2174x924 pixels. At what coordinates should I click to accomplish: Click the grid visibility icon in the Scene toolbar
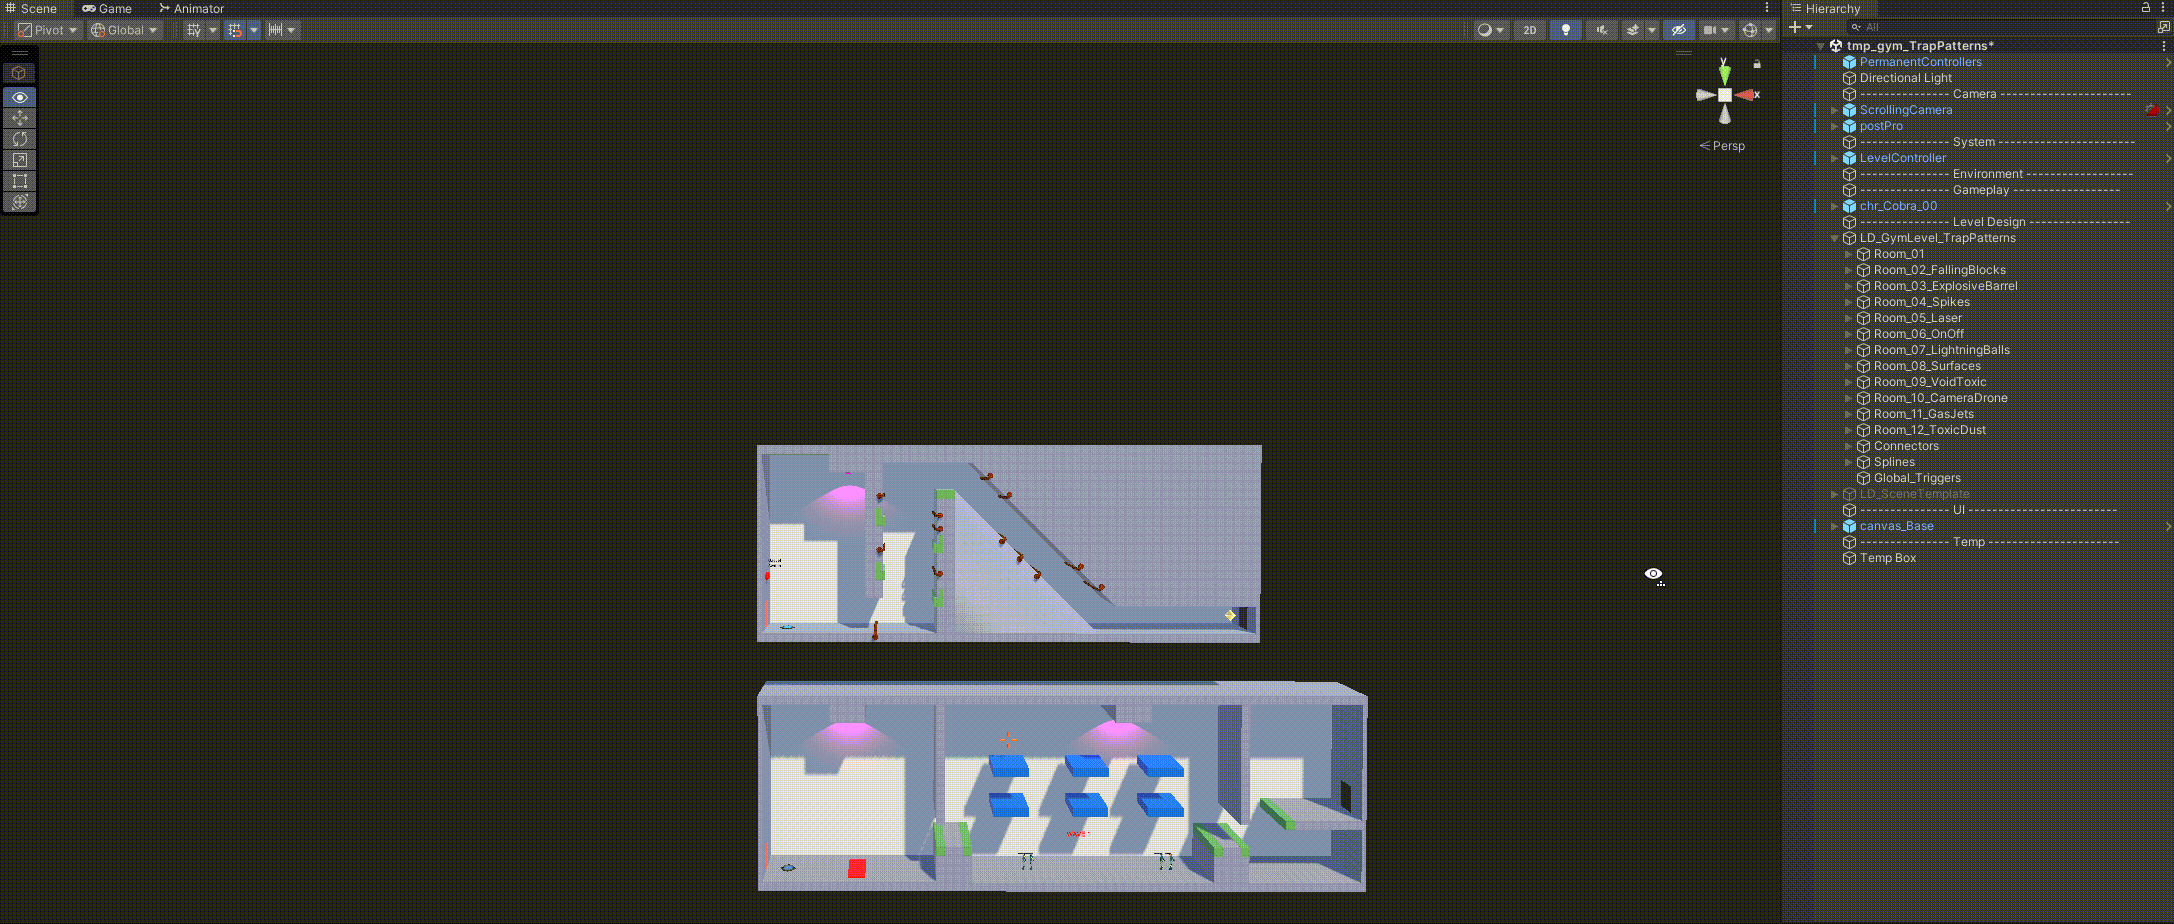[x=194, y=30]
